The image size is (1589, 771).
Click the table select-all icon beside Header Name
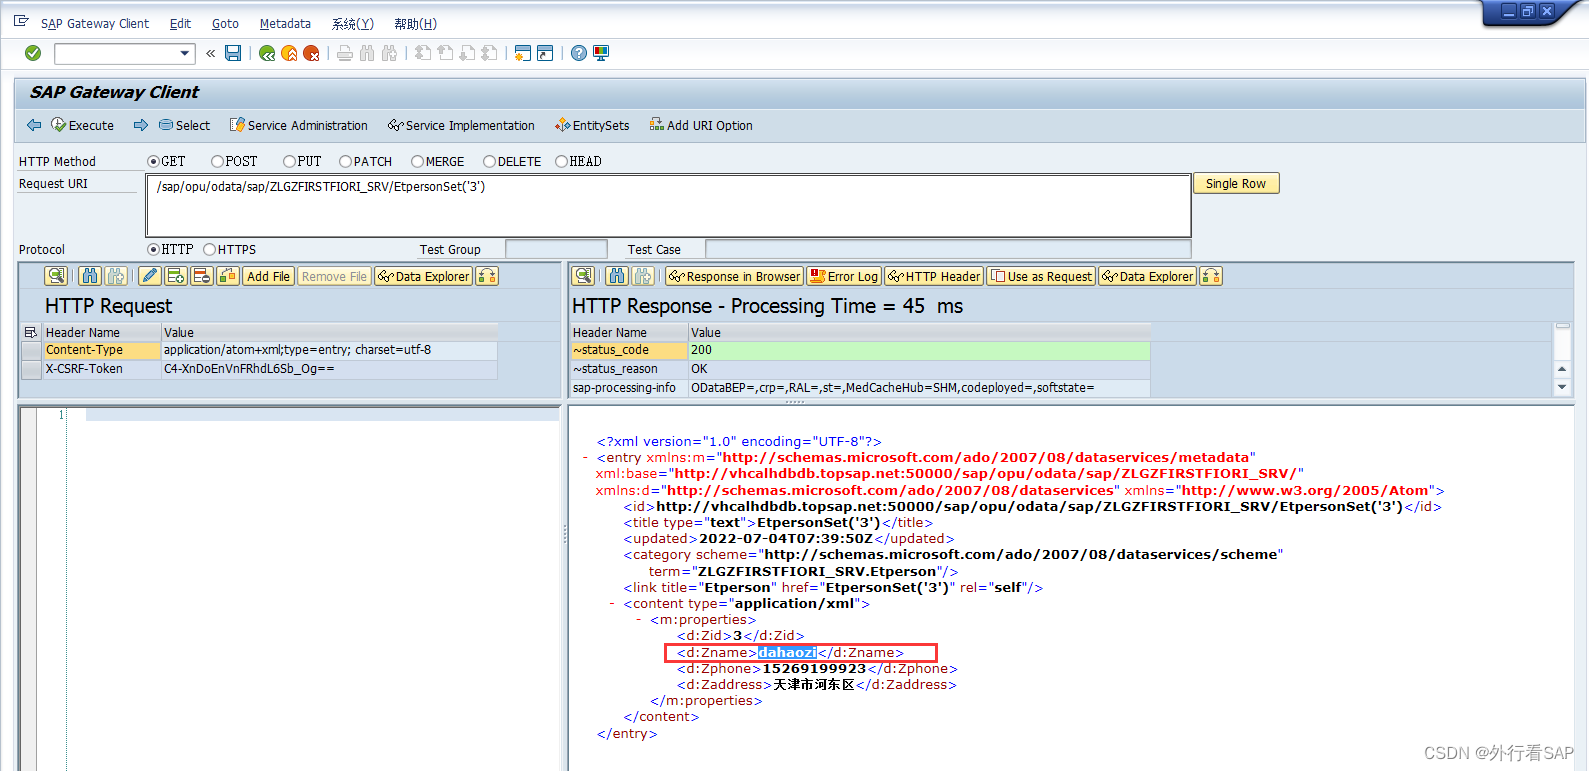click(30, 332)
